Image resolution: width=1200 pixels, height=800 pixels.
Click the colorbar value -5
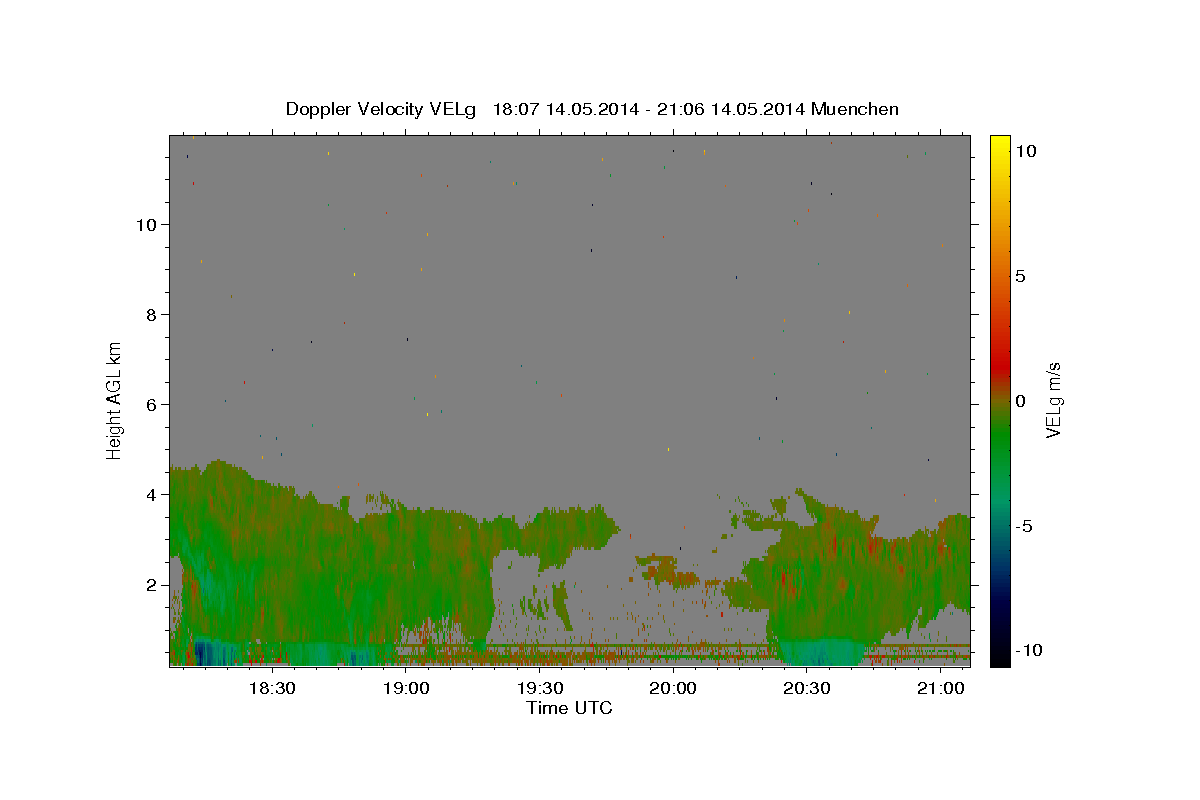[1024, 526]
